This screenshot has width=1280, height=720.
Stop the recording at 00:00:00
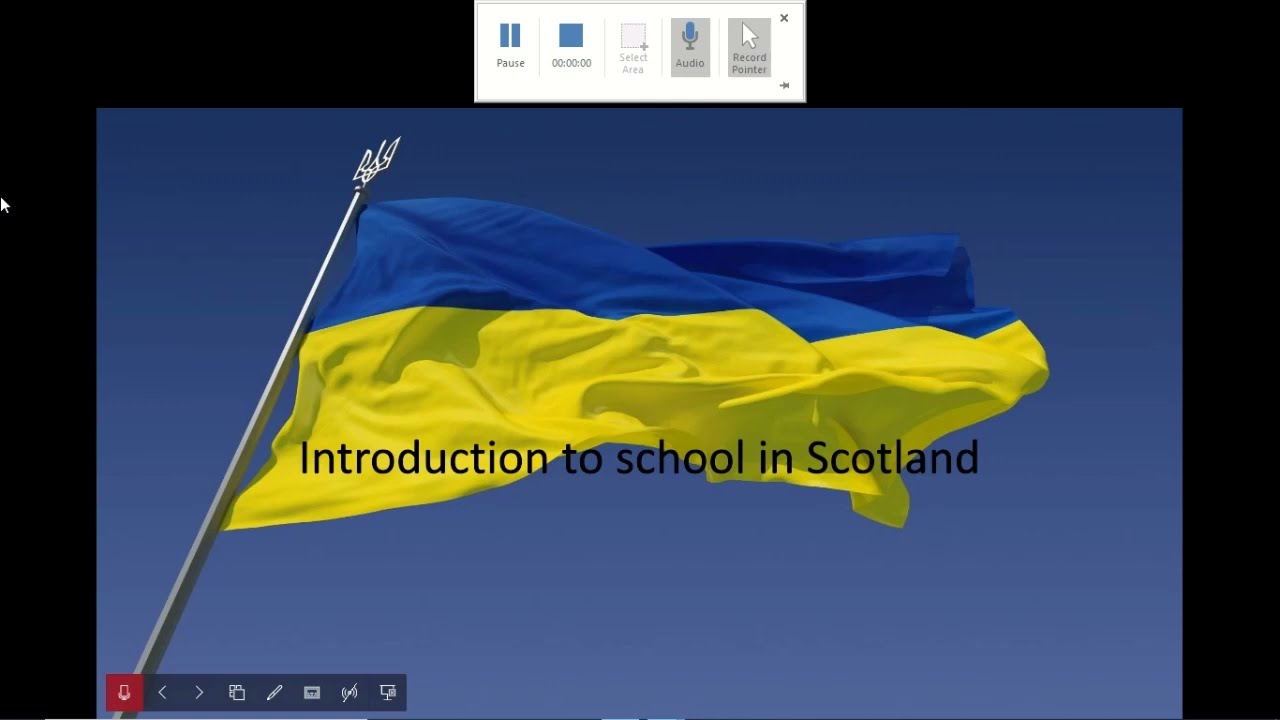(x=571, y=47)
